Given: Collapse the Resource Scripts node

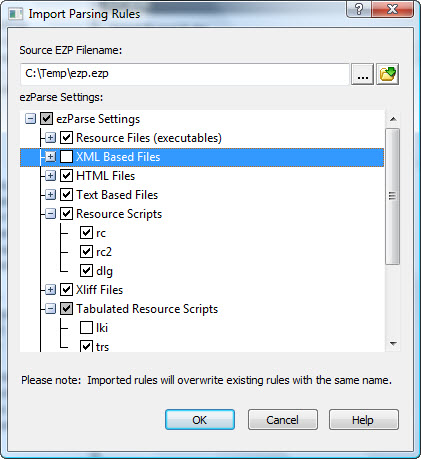Looking at the screenshot, I should pyautogui.click(x=50, y=214).
